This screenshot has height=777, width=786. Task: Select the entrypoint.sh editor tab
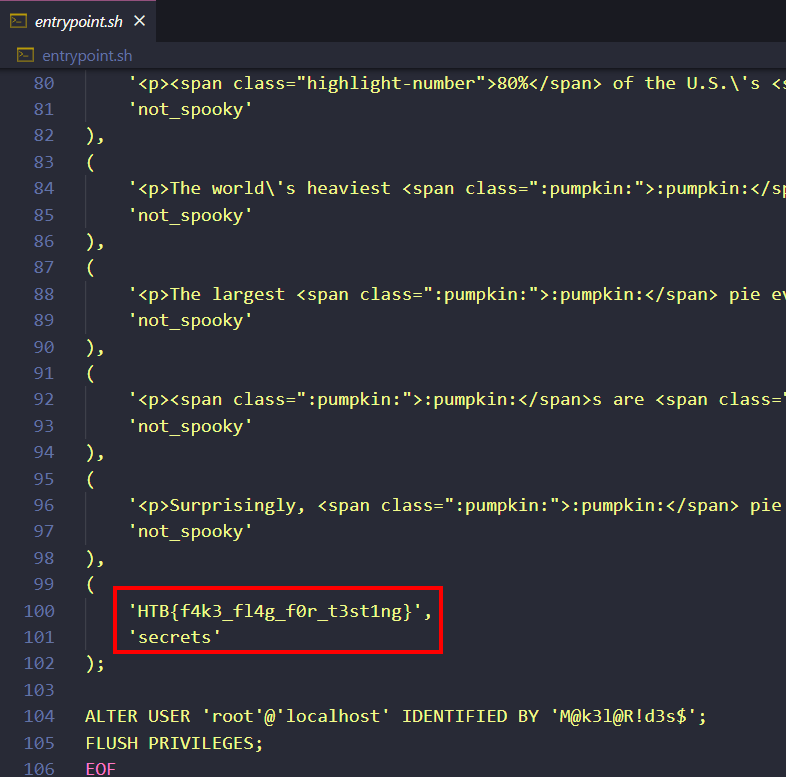(x=78, y=21)
